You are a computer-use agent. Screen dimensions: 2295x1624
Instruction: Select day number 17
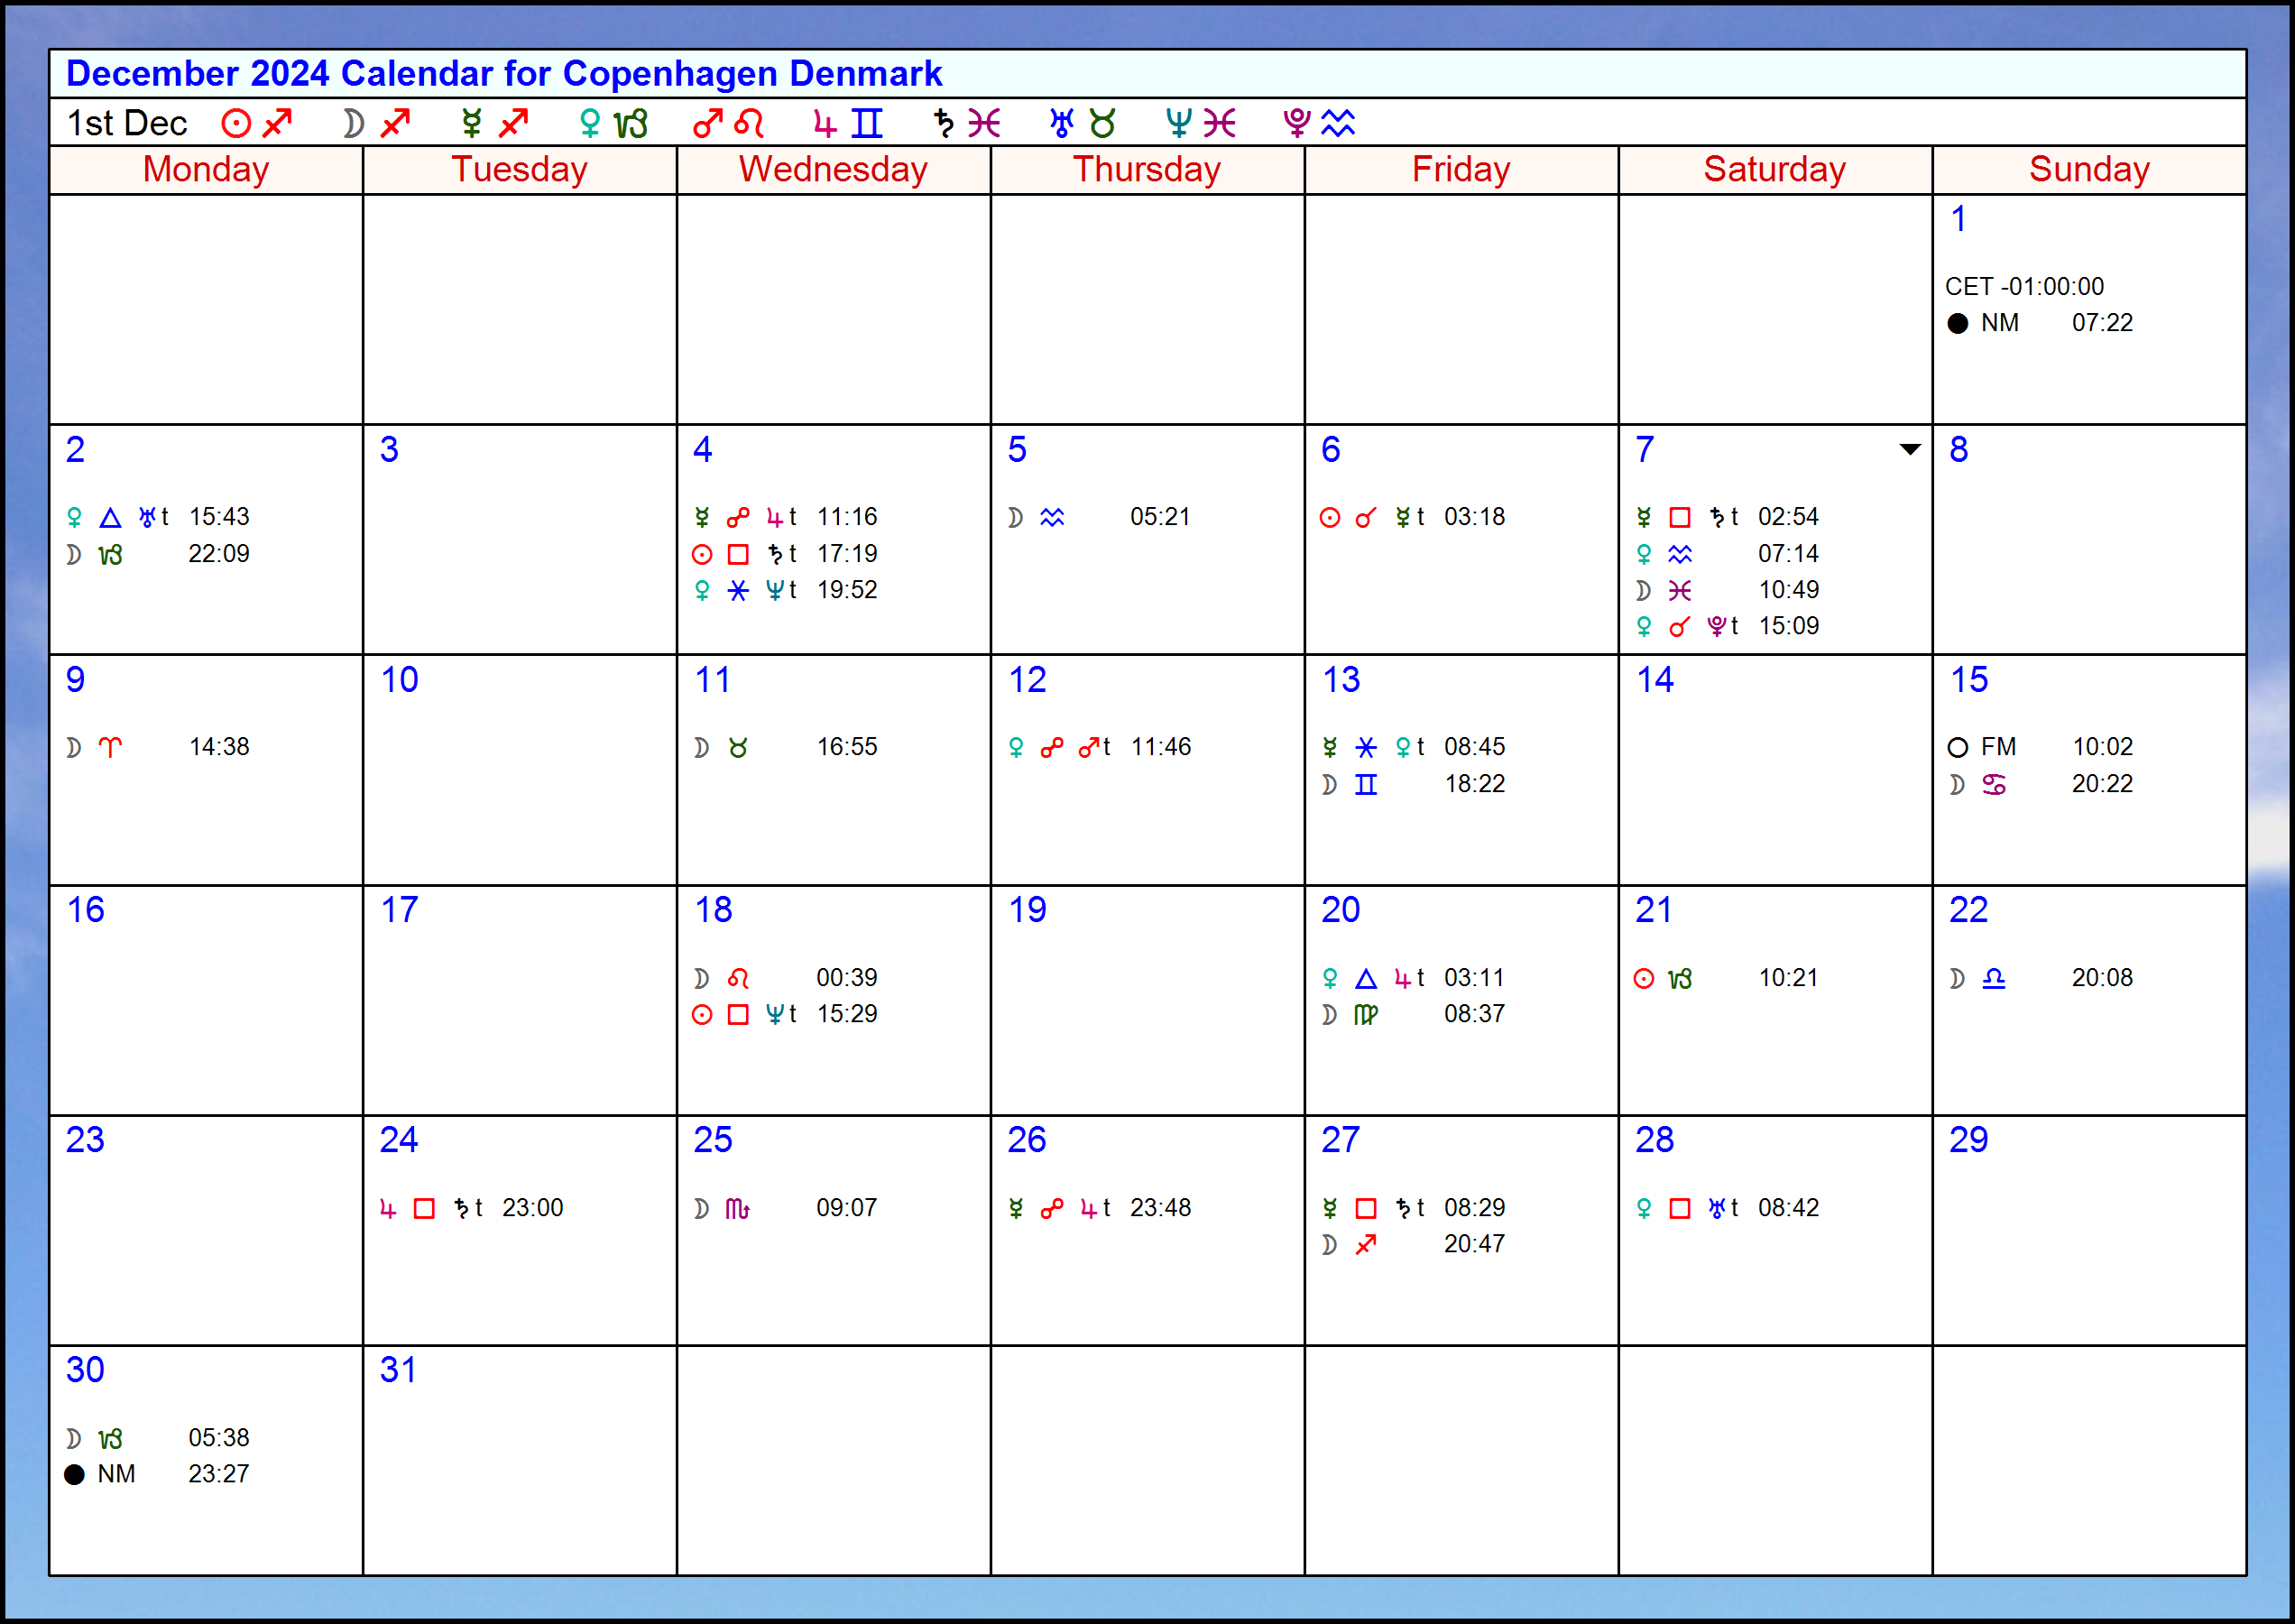tap(399, 910)
